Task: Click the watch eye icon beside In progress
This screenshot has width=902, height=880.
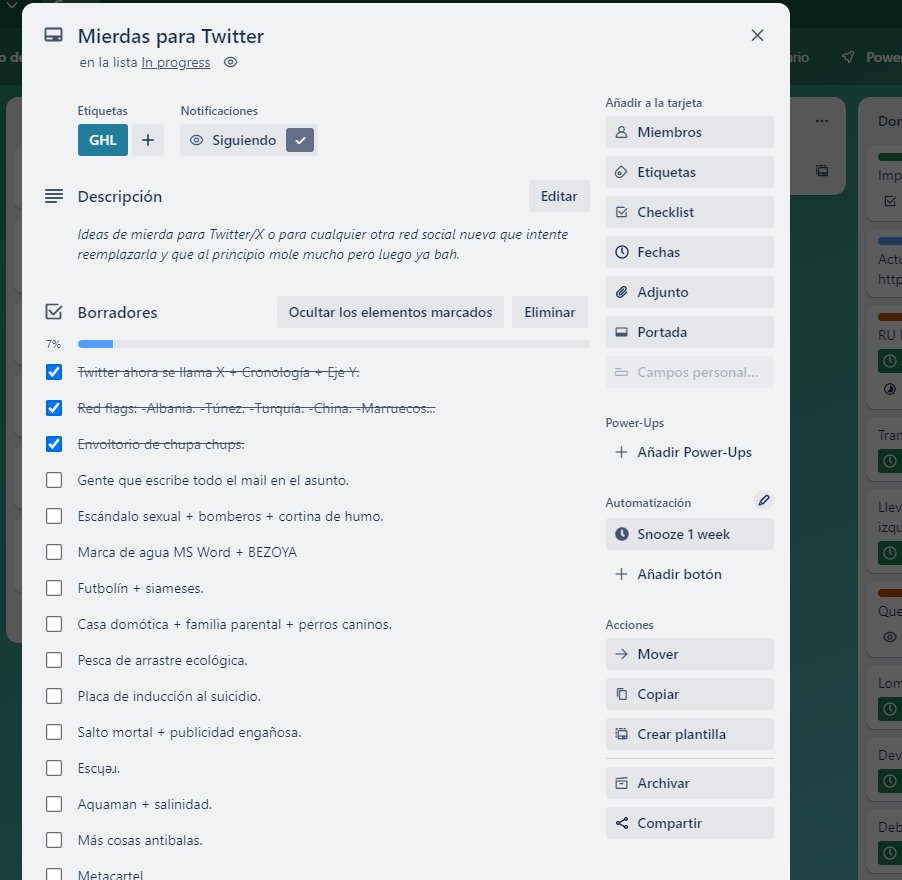Action: (230, 62)
